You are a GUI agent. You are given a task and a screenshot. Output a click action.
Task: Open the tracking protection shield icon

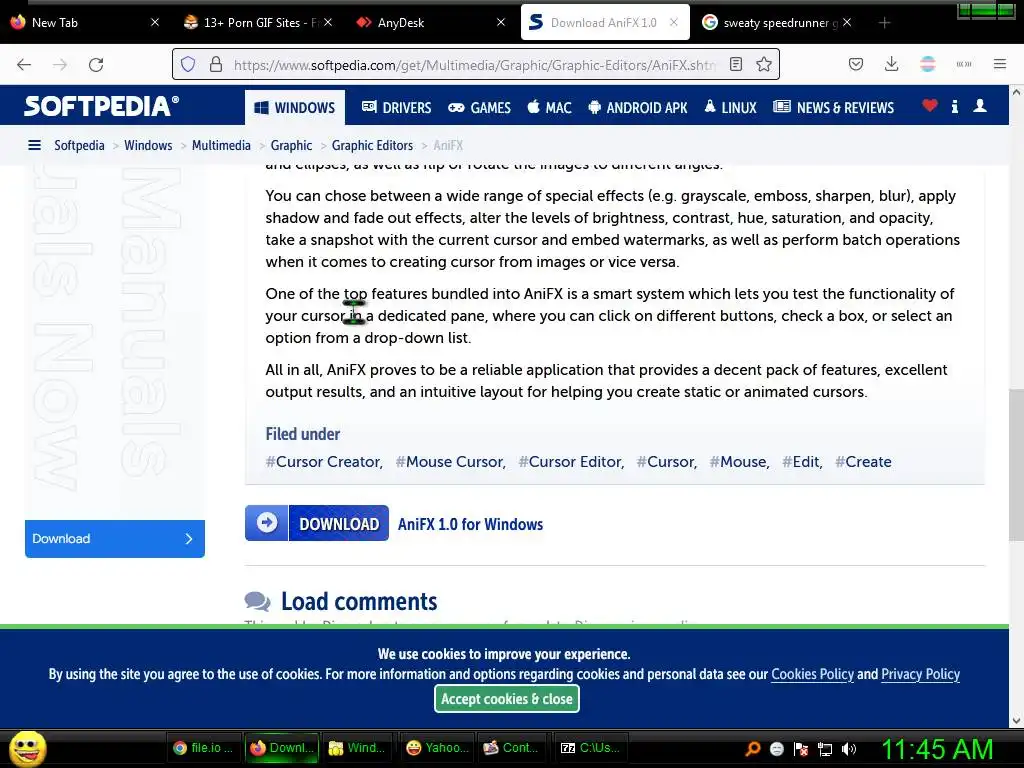[x=188, y=64]
